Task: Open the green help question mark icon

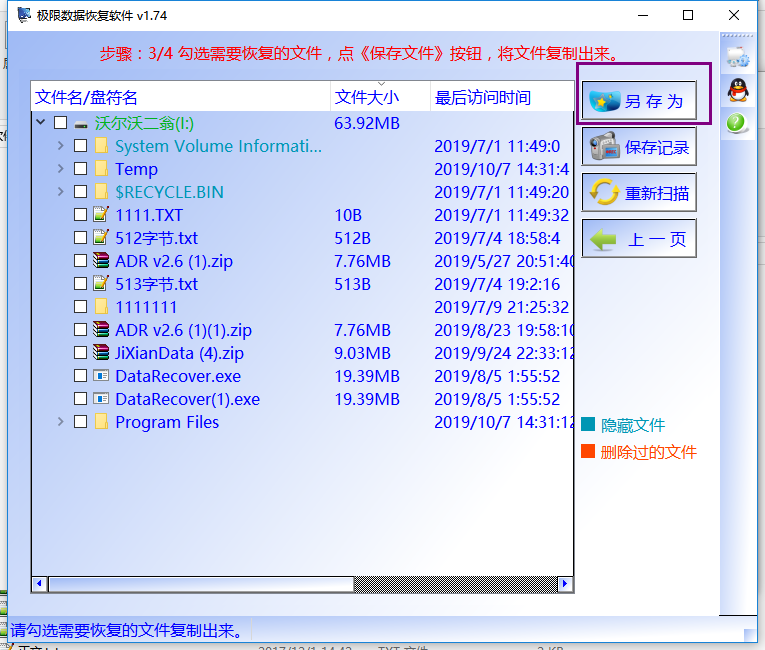Action: pyautogui.click(x=736, y=123)
